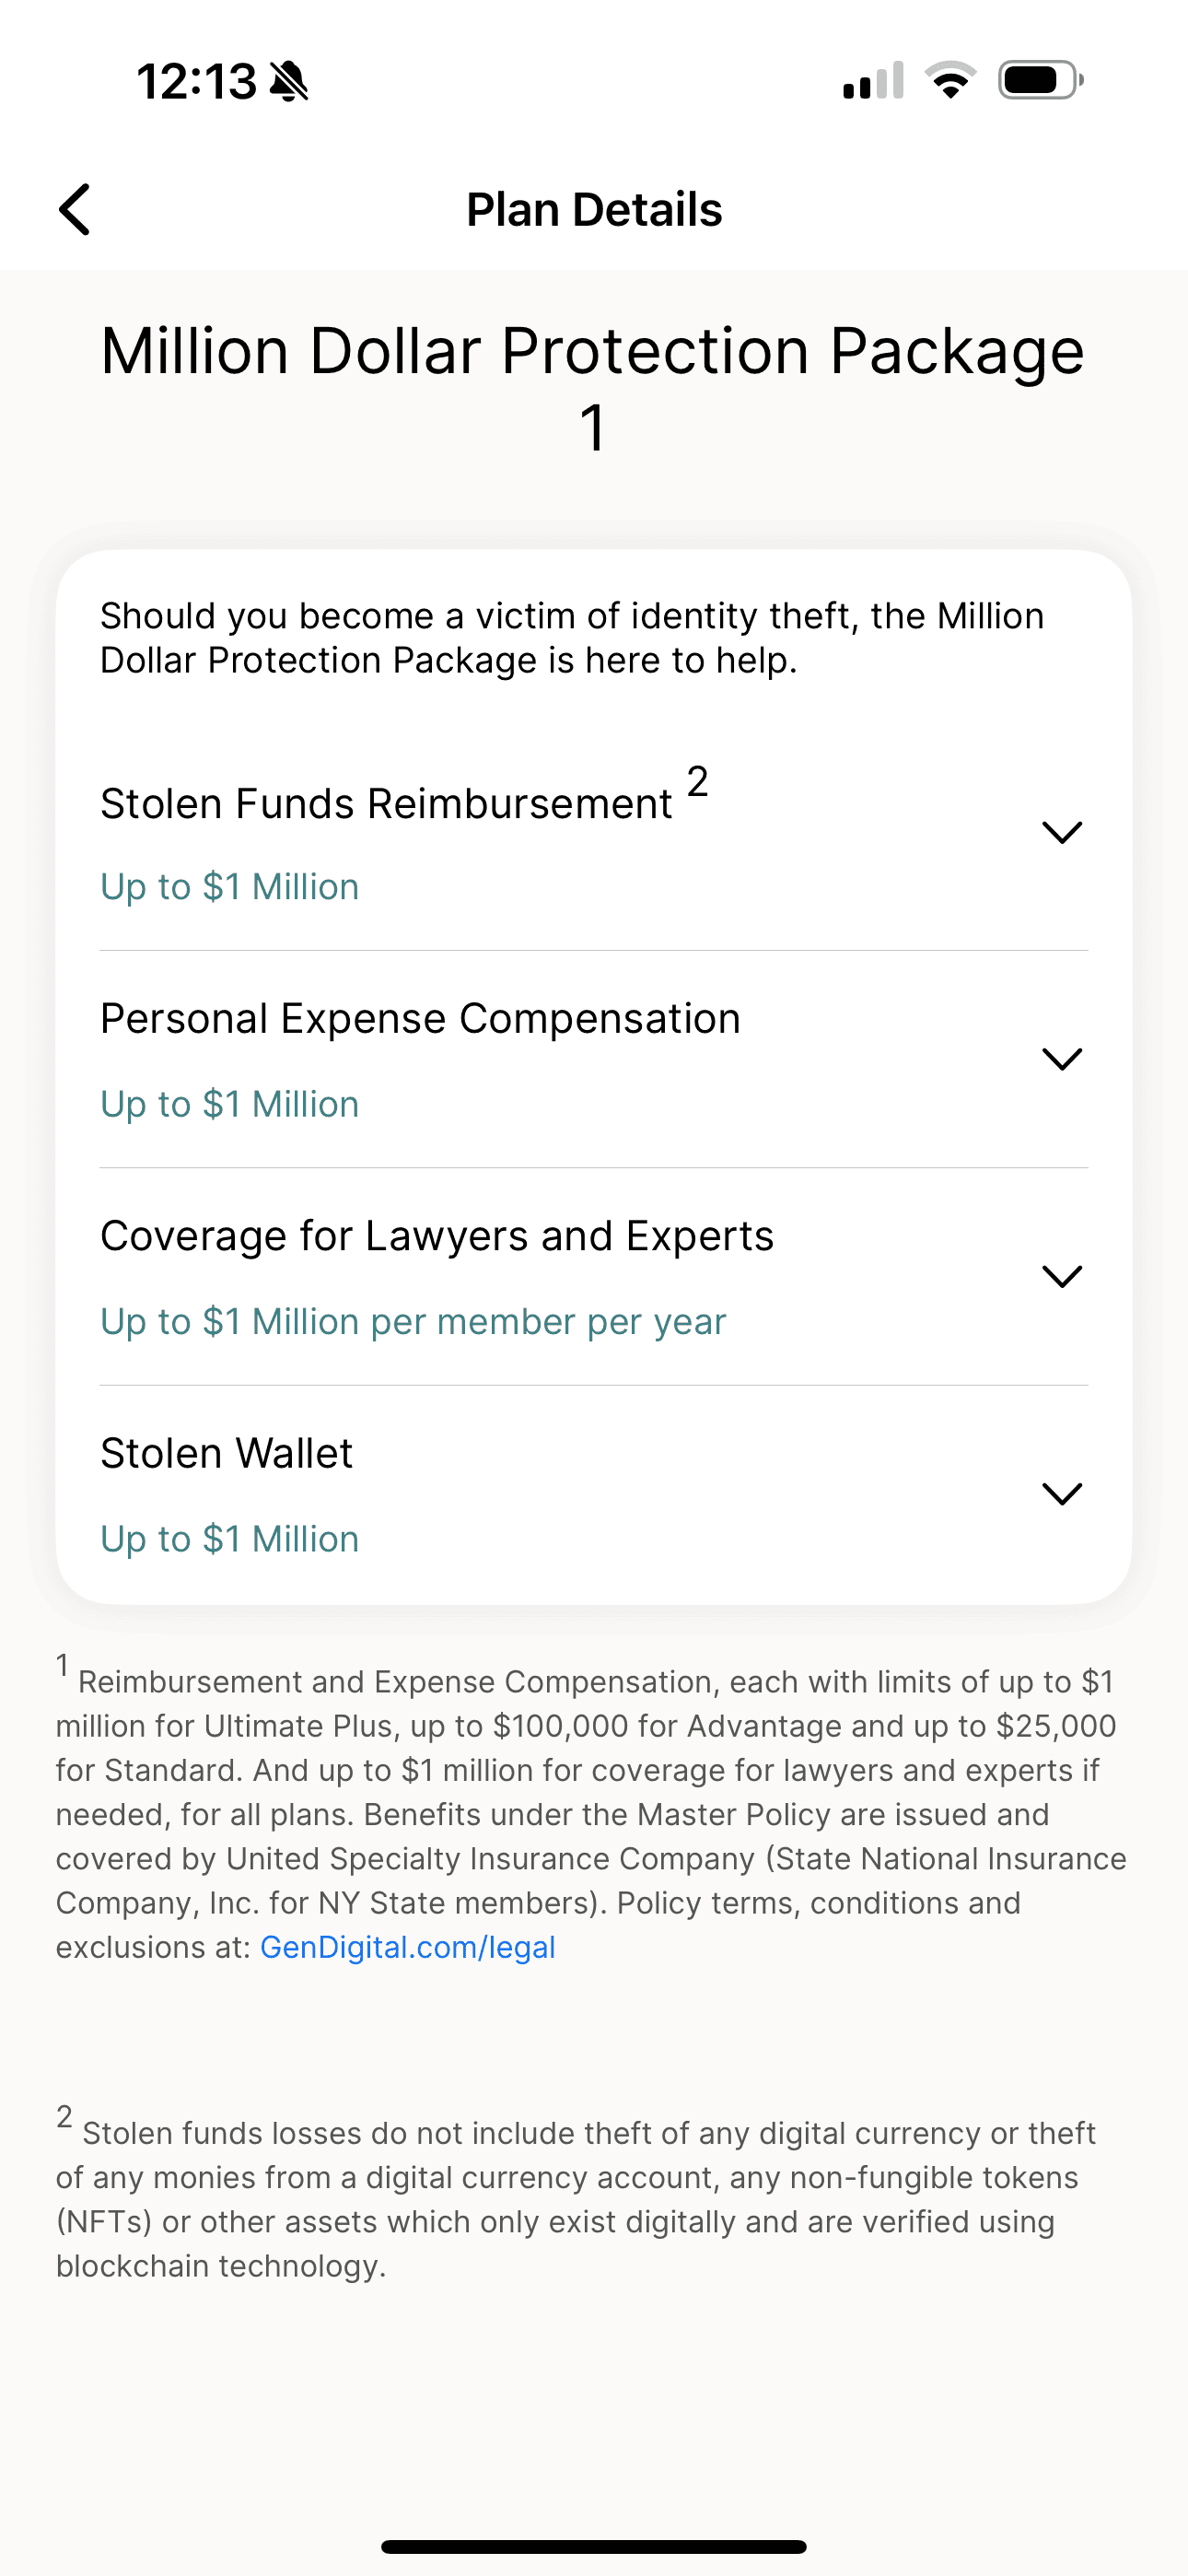1188x2576 pixels.
Task: Tap the Million Dollar Protection Package heading
Action: tap(593, 352)
